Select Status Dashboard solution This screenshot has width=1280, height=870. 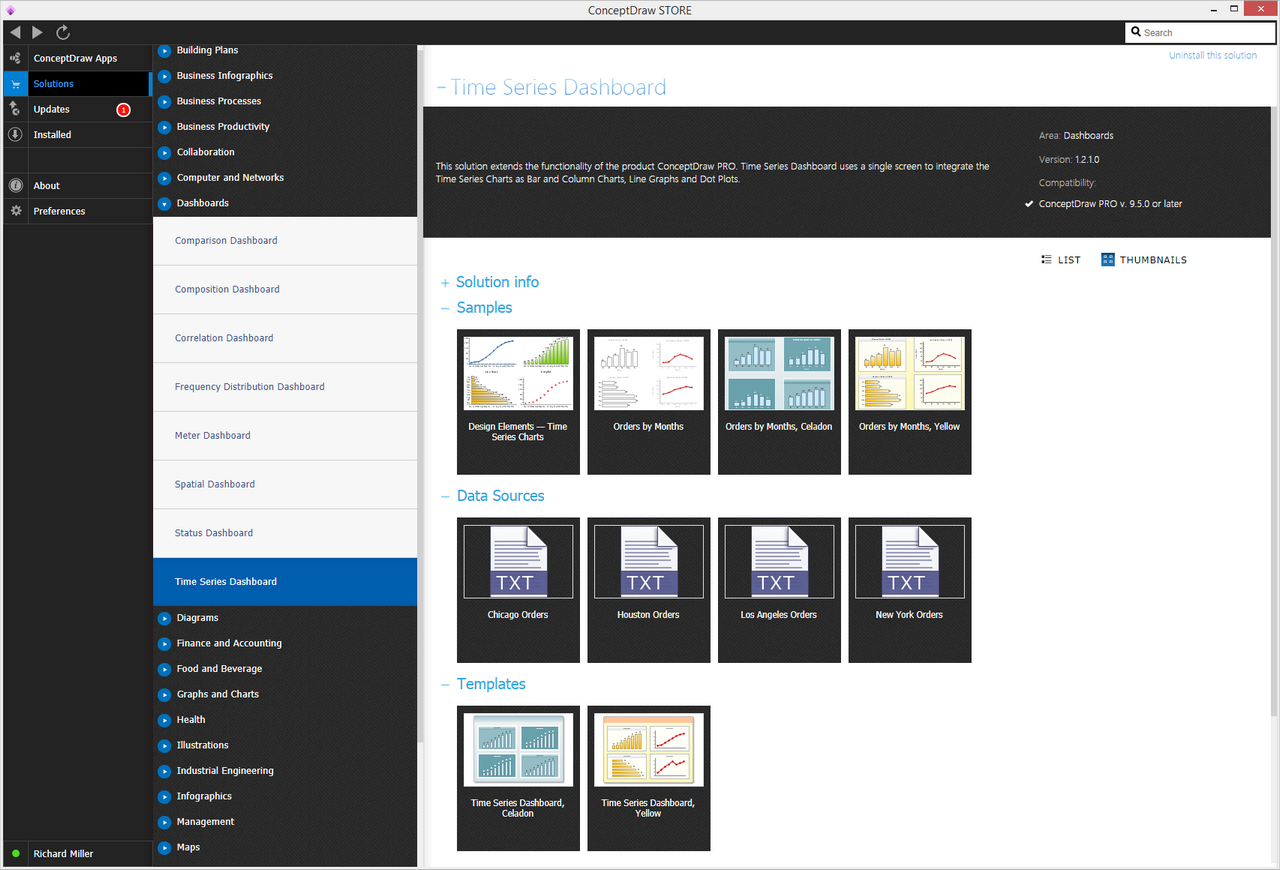click(x=285, y=533)
